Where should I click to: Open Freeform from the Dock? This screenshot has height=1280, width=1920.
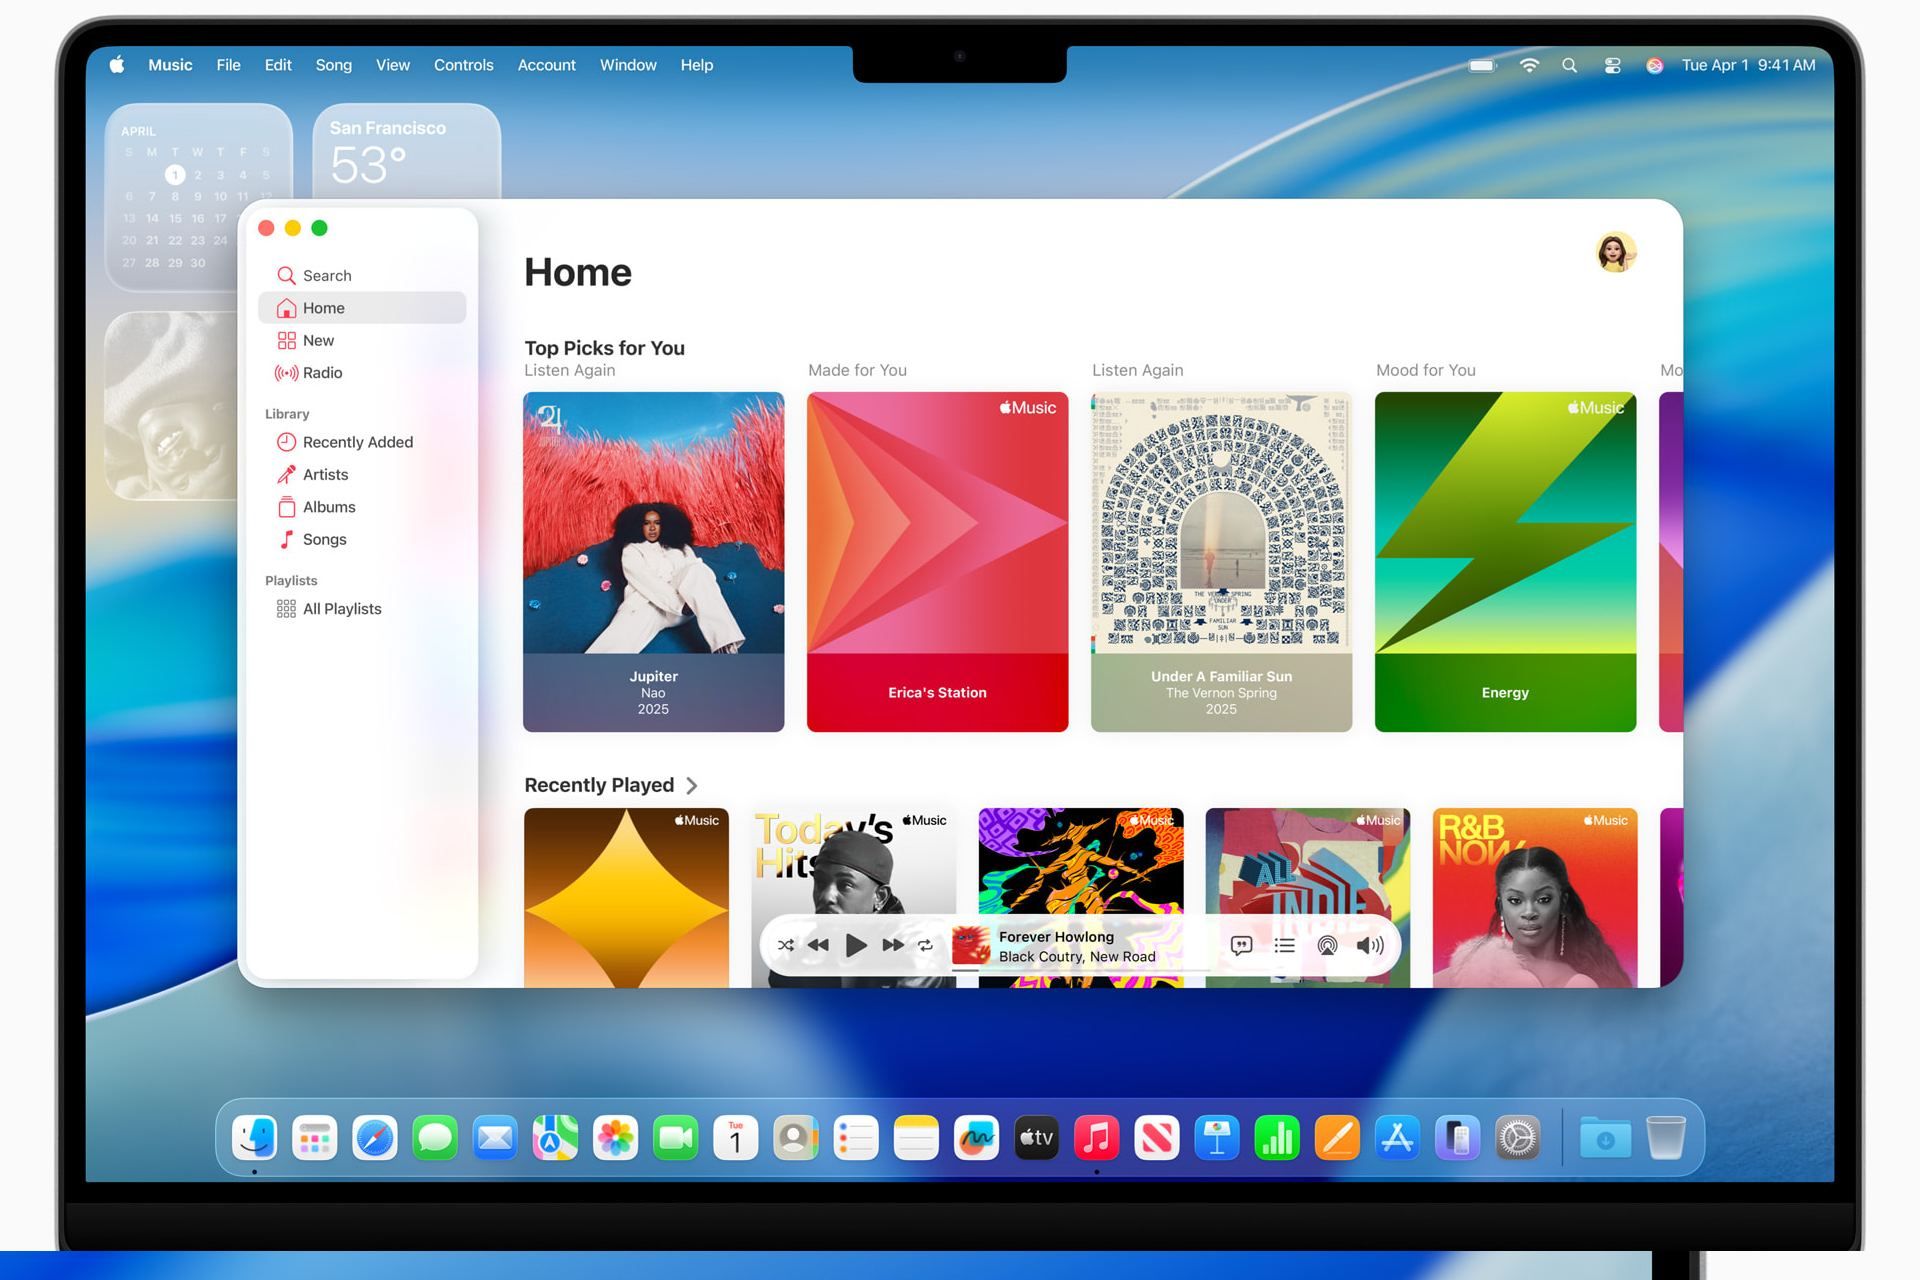[x=977, y=1138]
